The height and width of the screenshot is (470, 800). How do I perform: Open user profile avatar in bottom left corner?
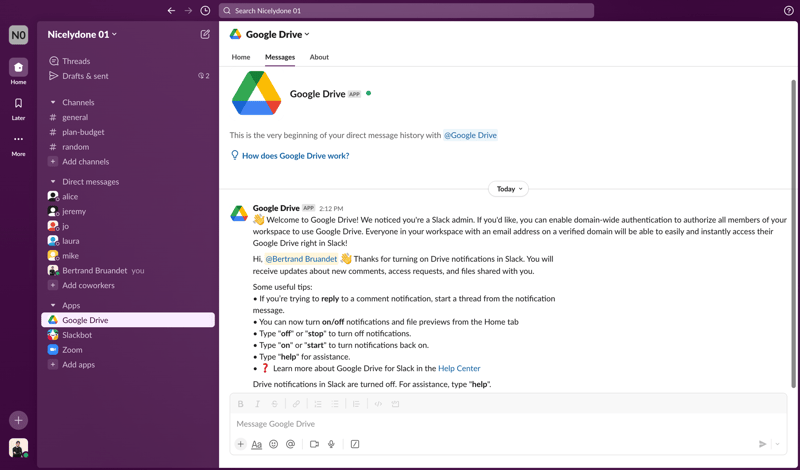[18, 448]
